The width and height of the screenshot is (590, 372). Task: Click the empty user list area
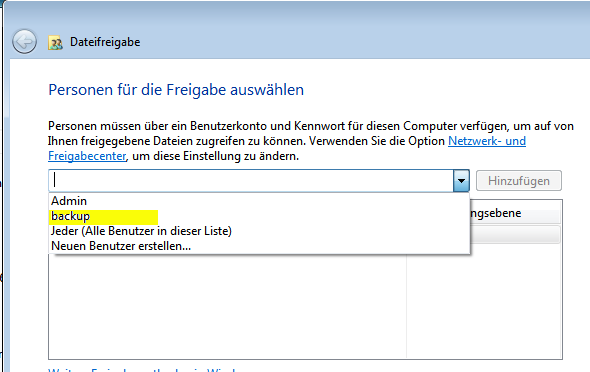click(x=227, y=306)
